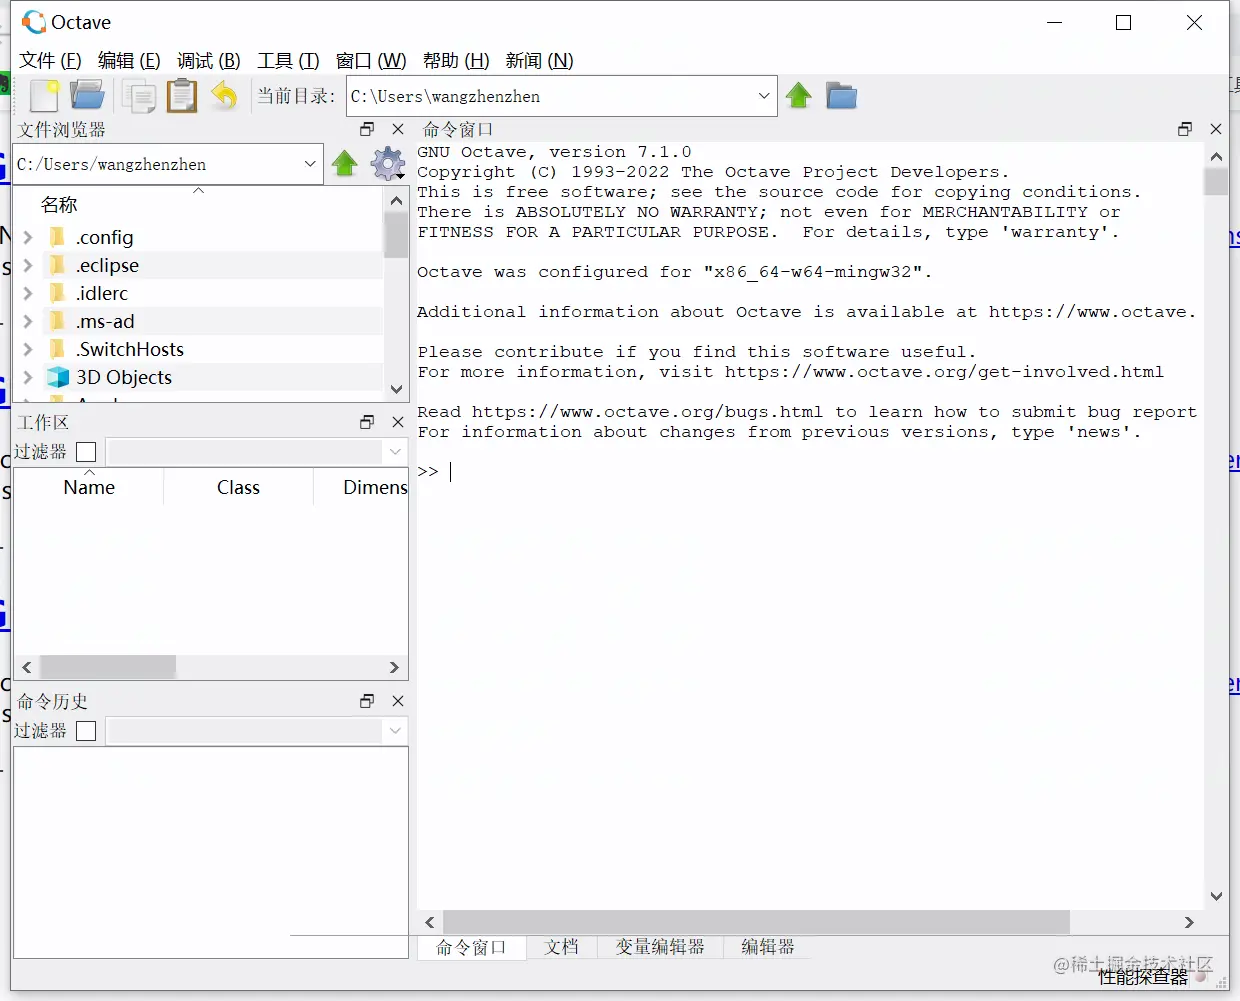Open the 窗口 (W) menu
1240x1001 pixels.
tap(371, 61)
